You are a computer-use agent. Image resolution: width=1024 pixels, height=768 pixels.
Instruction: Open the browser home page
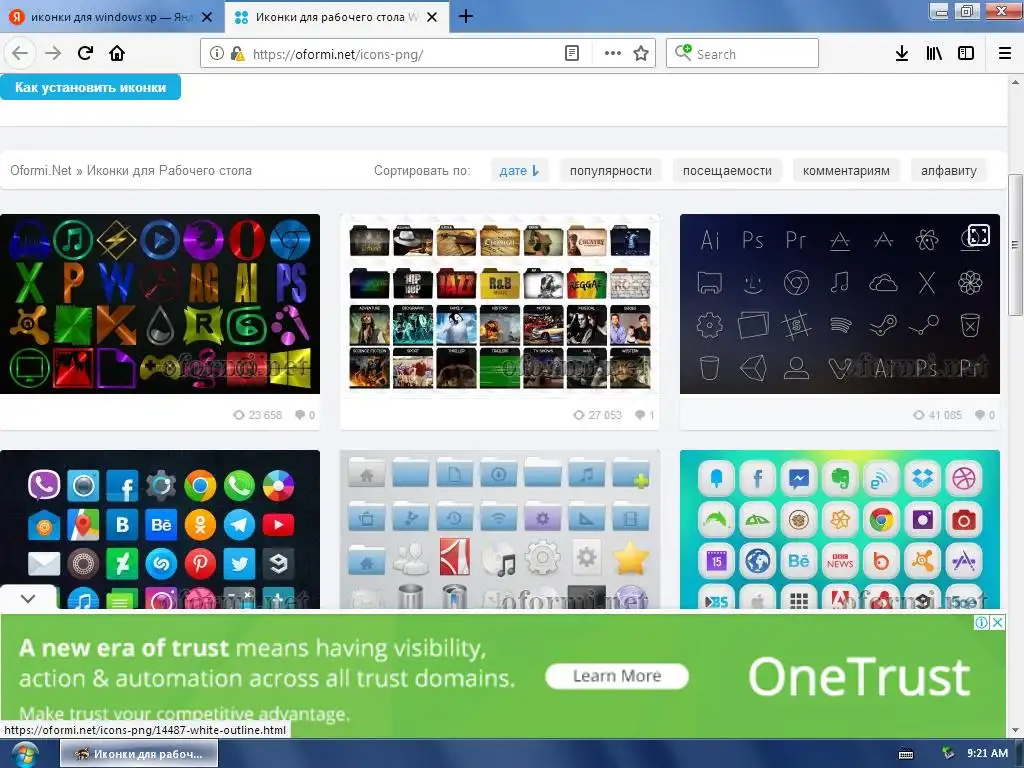117,53
